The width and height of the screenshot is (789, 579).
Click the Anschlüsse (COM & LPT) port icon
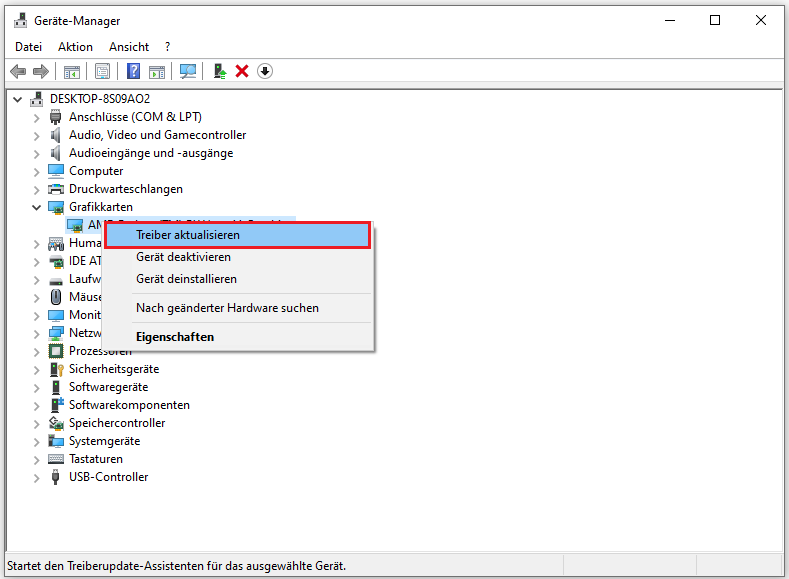pyautogui.click(x=55, y=117)
